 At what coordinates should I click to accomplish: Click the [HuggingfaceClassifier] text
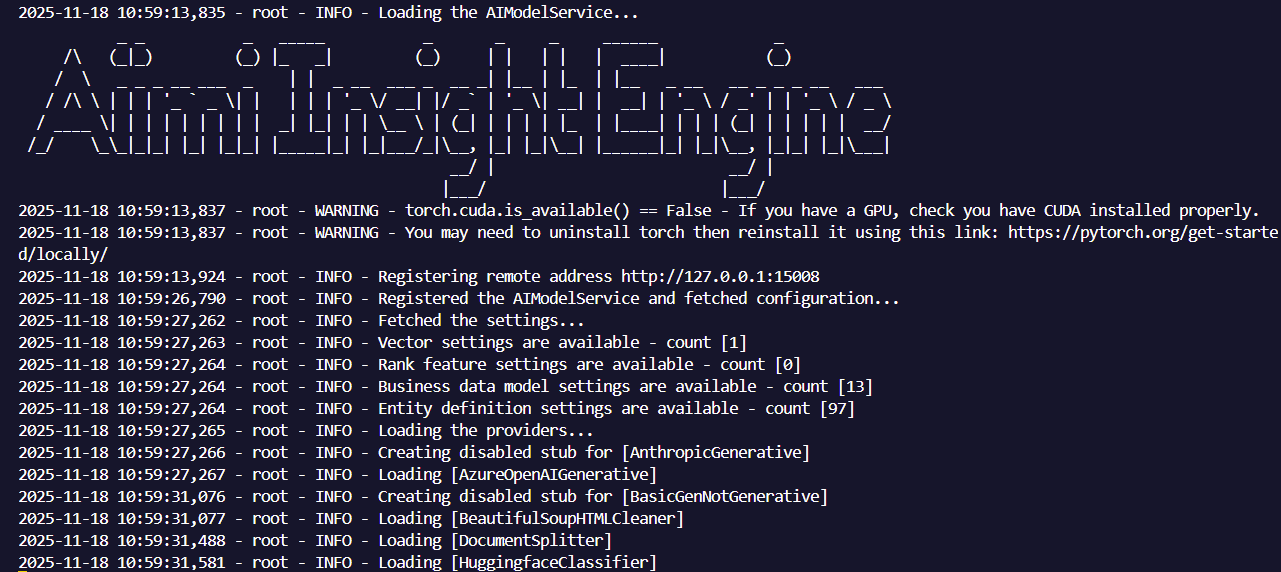[x=554, y=562]
